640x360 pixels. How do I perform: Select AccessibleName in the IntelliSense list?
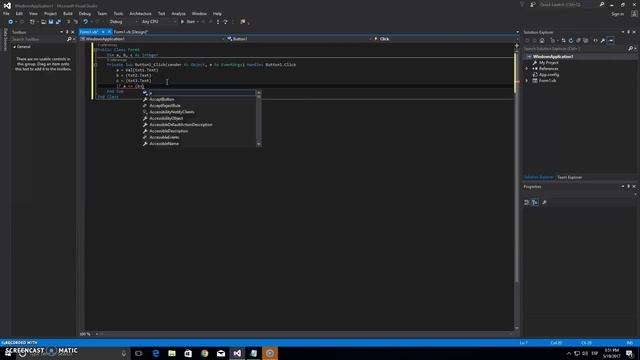coord(164,144)
